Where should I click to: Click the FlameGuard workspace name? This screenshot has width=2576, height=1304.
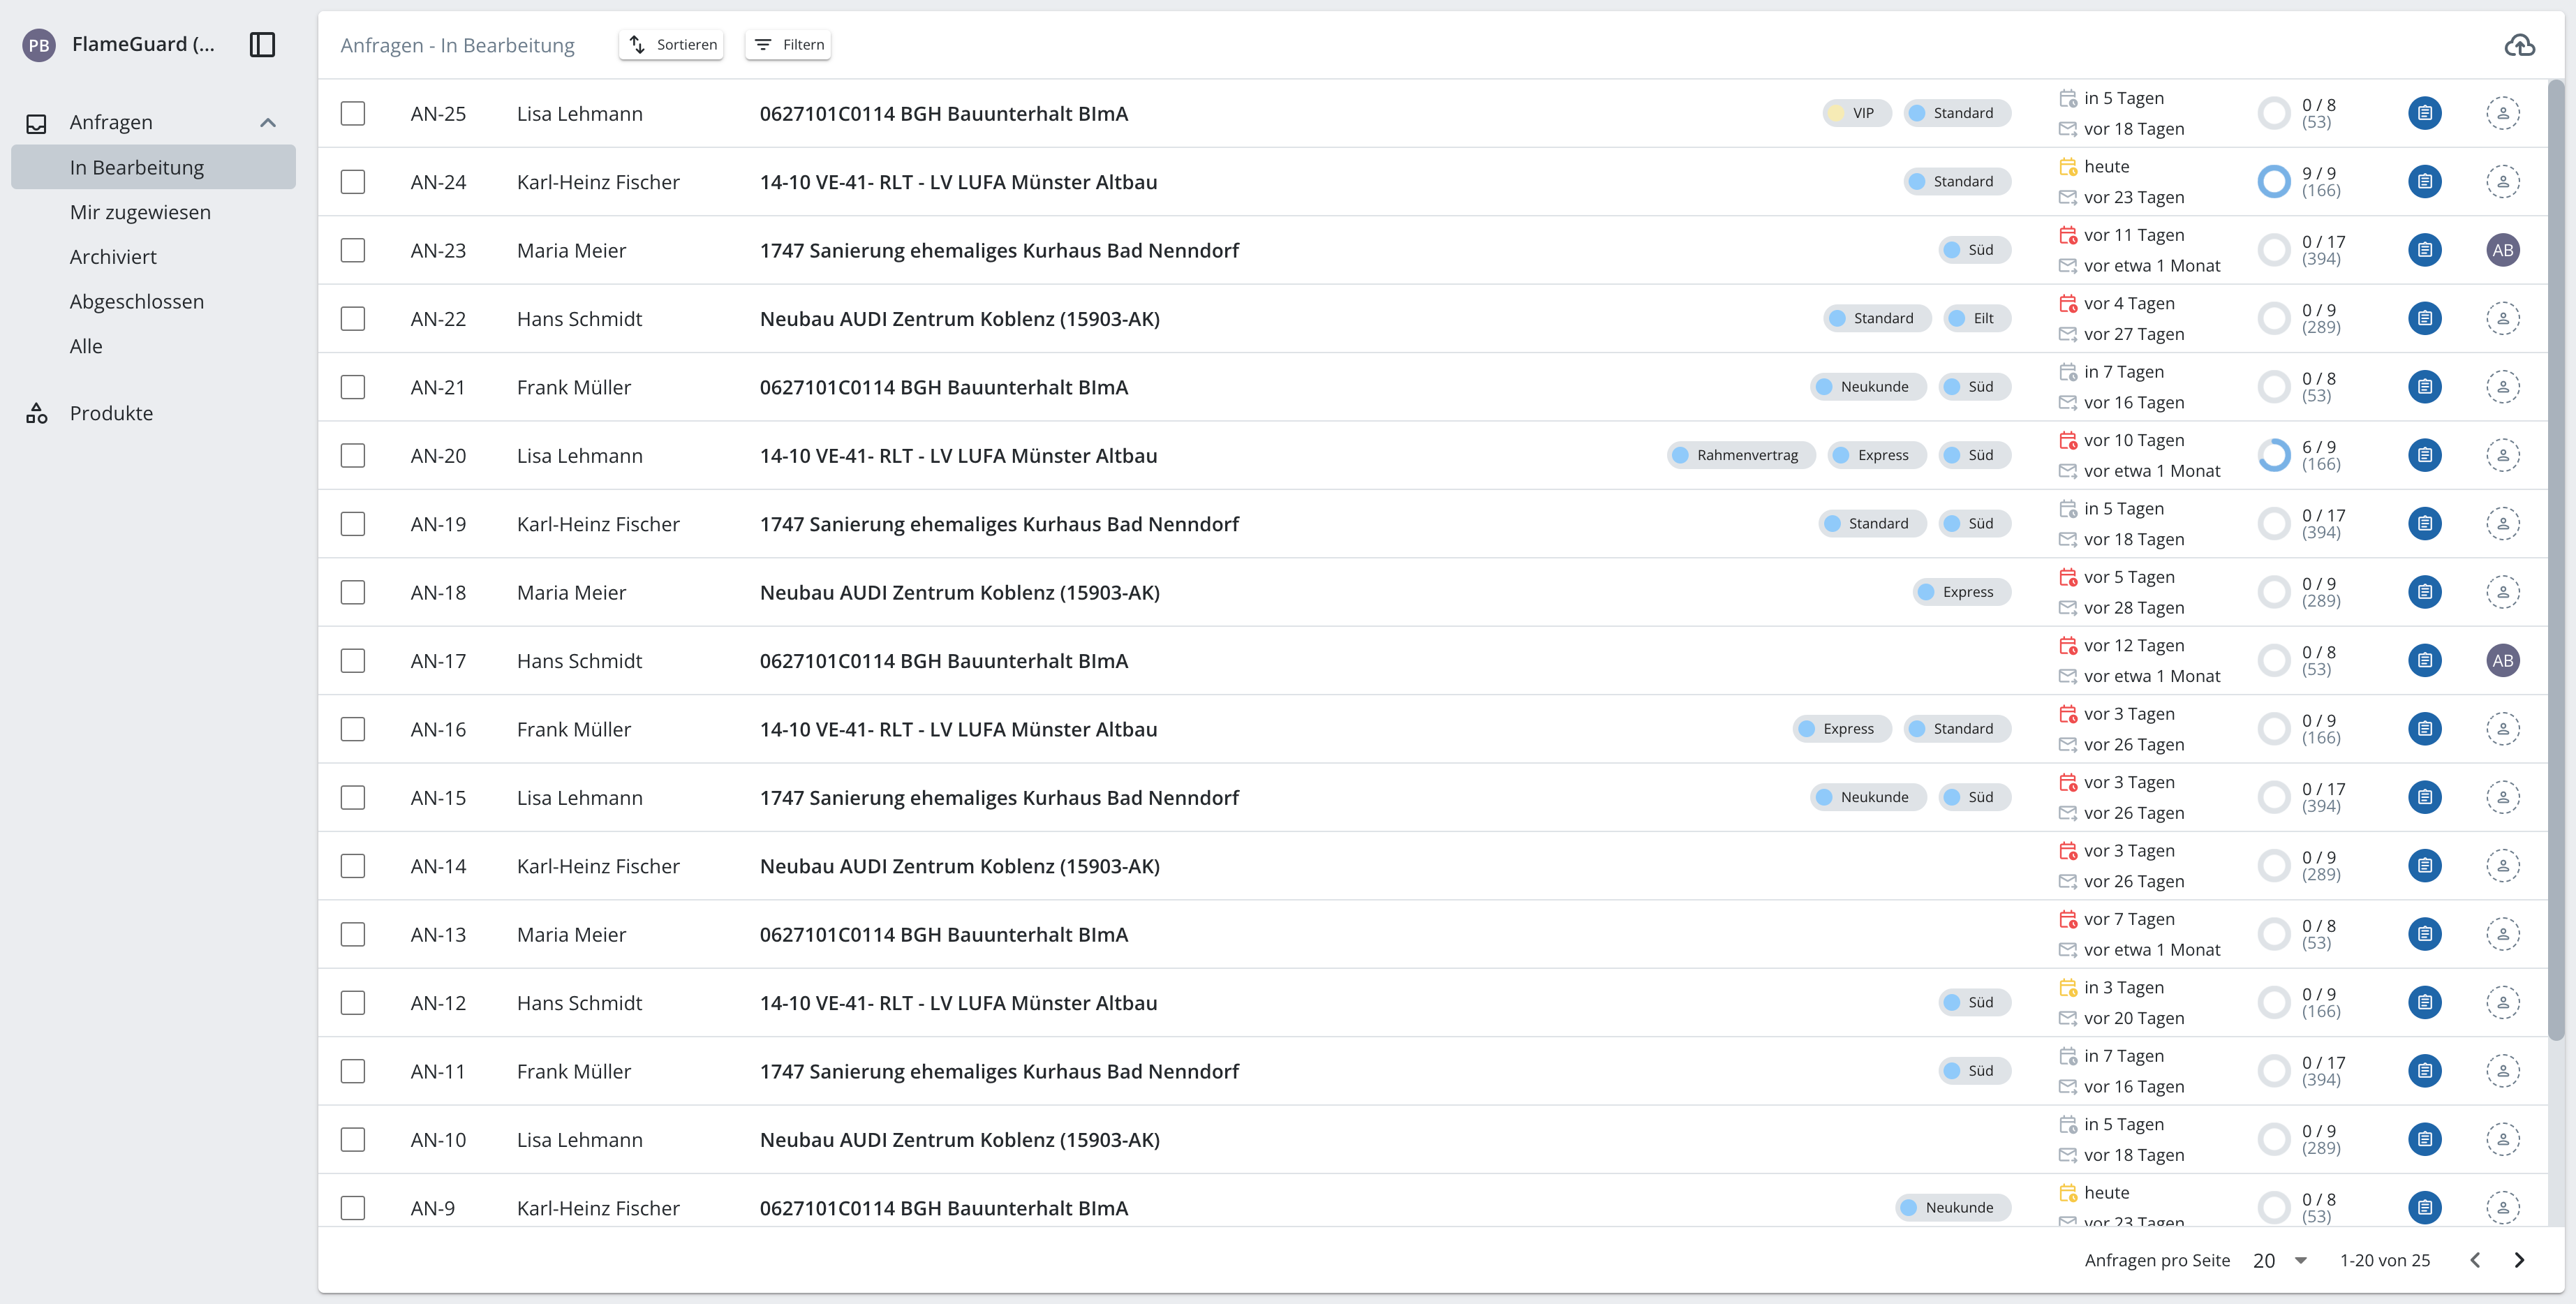coord(143,44)
